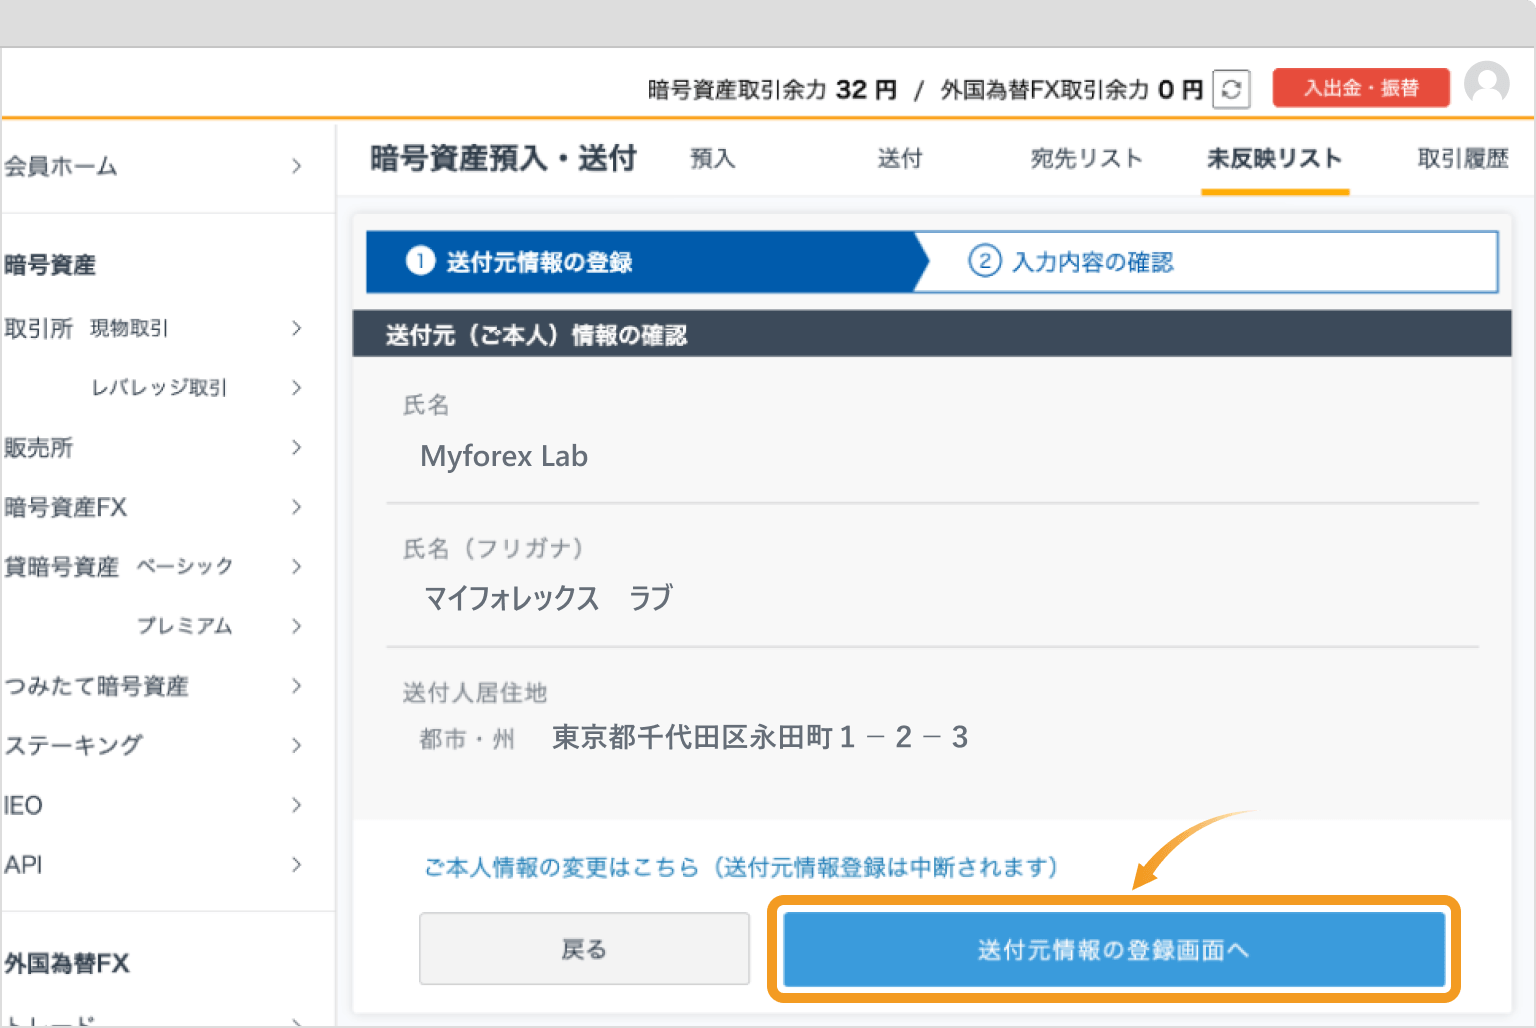The width and height of the screenshot is (1536, 1028).
Task: Open the 宛先リスト tab
Action: [x=1086, y=158]
